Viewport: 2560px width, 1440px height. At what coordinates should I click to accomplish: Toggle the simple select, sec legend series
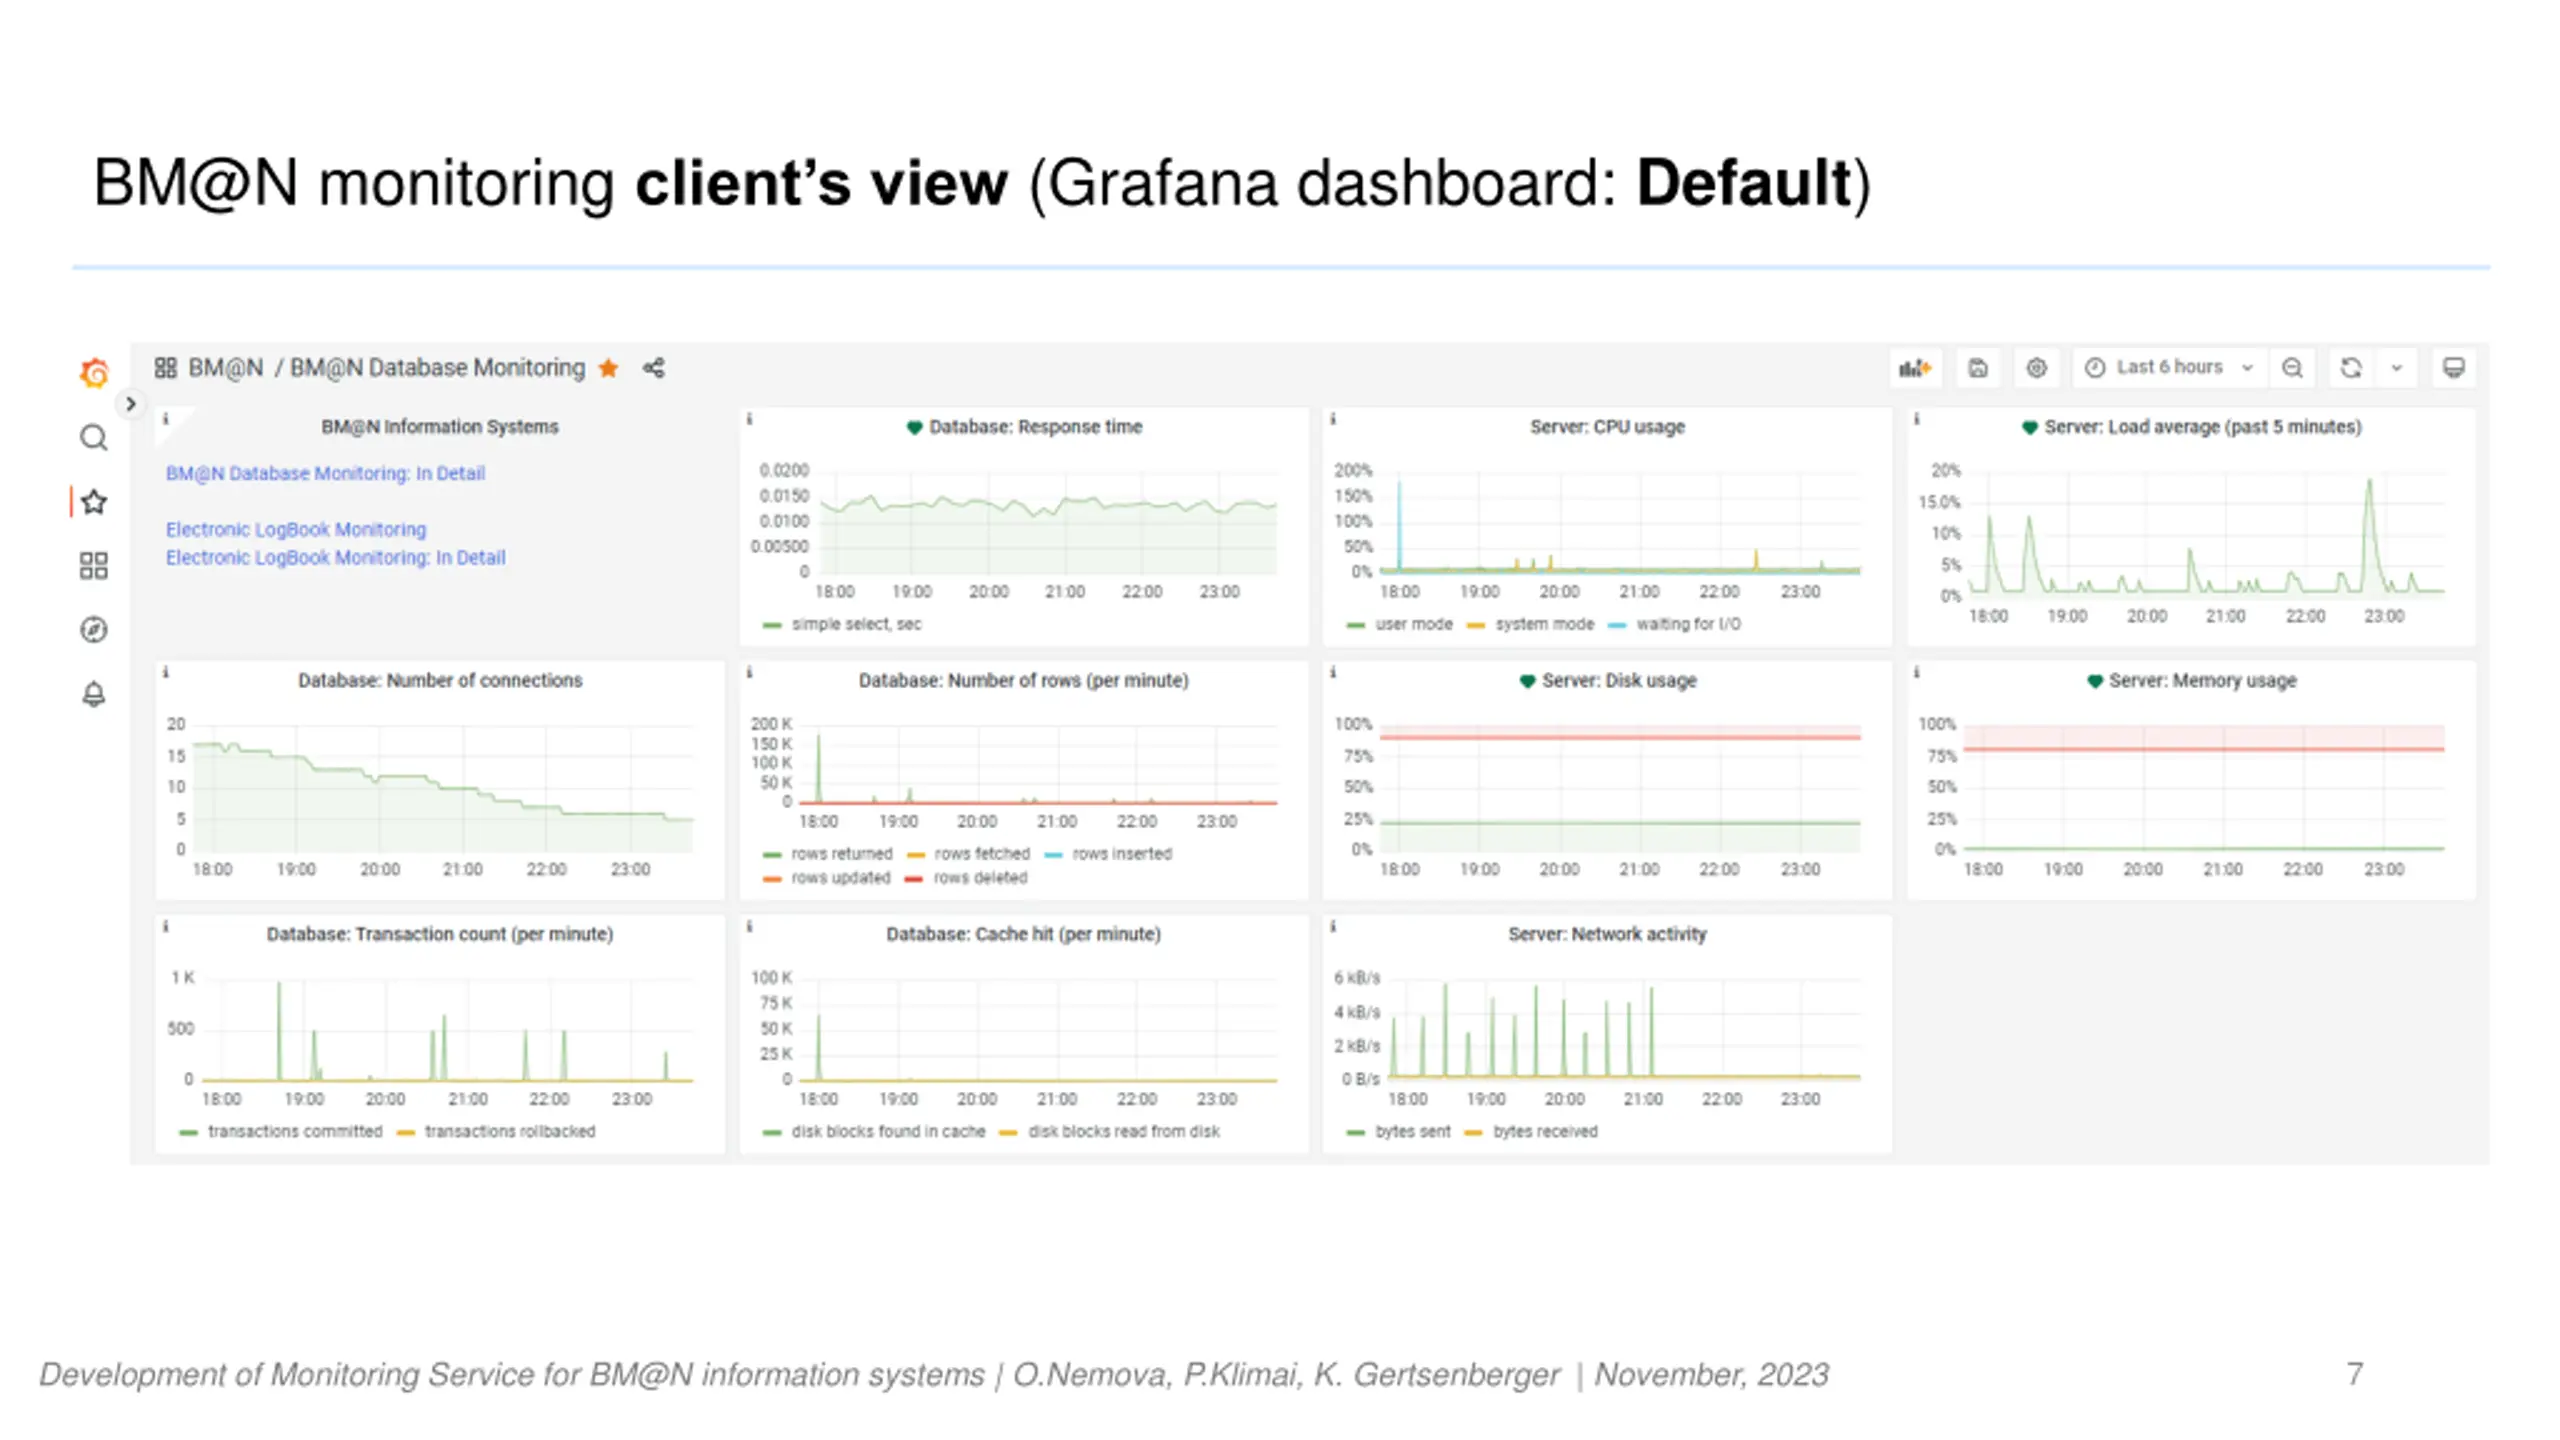pyautogui.click(x=856, y=624)
